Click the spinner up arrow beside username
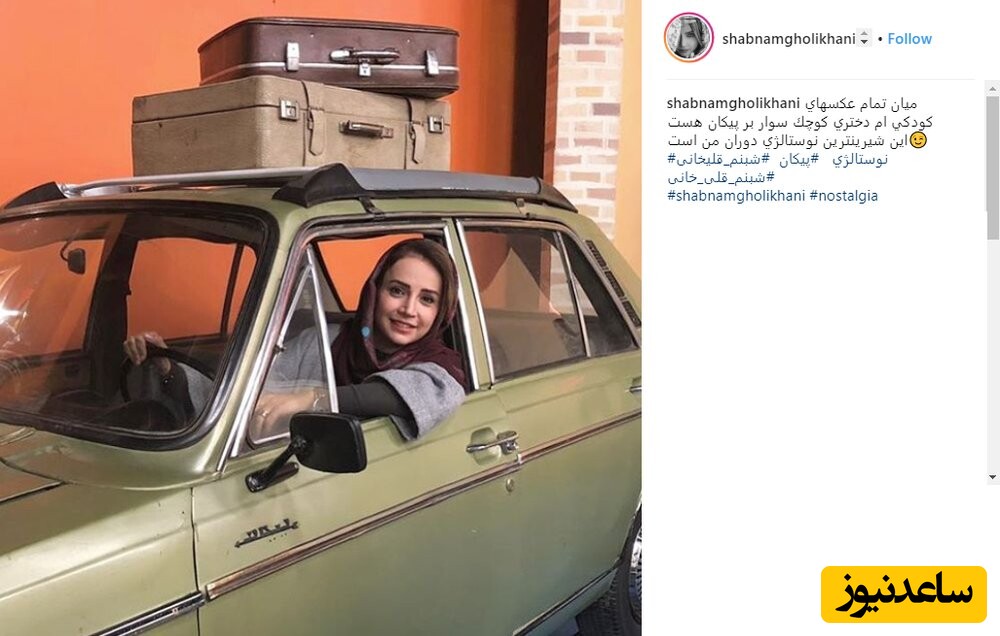The width and height of the screenshot is (1000, 636). (864, 34)
